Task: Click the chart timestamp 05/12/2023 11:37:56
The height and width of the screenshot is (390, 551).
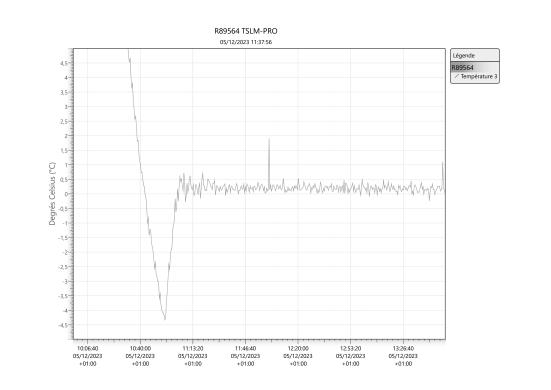Action: [x=246, y=42]
